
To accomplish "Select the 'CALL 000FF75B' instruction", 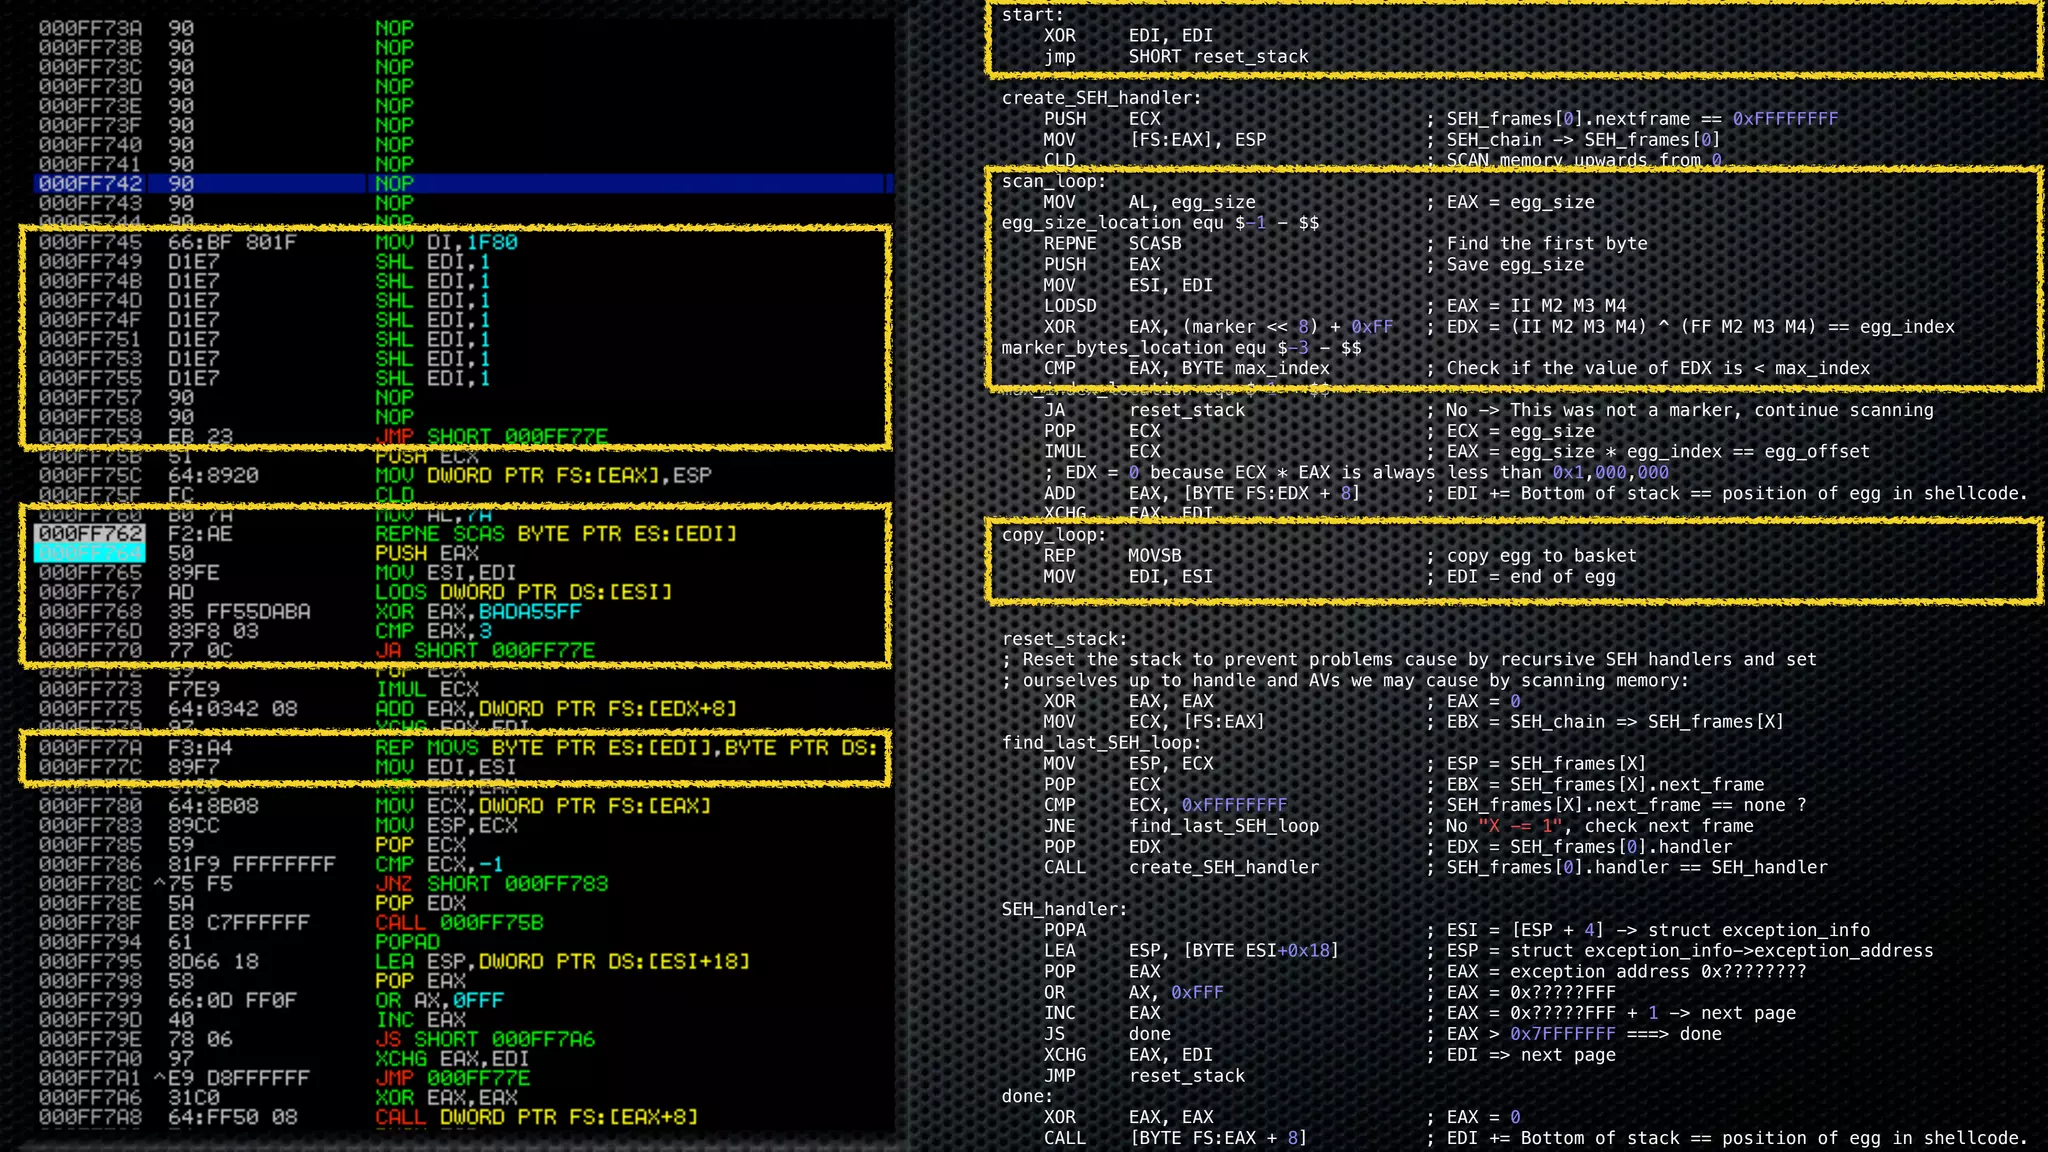I will tap(459, 924).
